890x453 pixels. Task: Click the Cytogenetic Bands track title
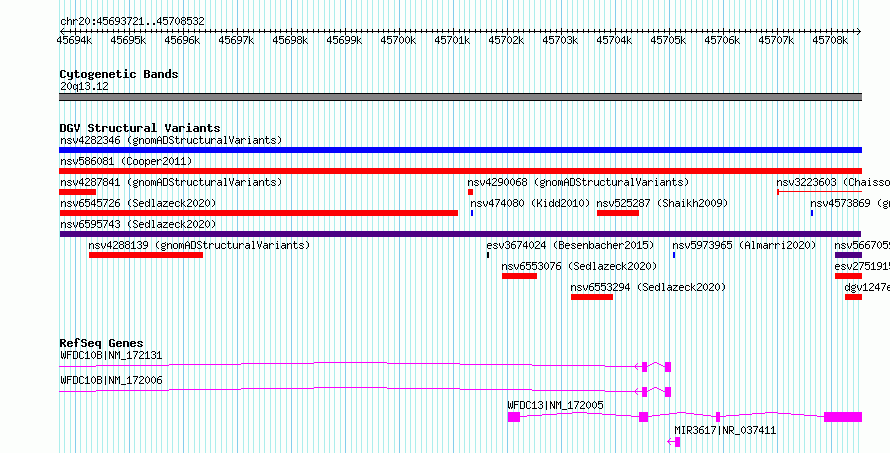point(119,74)
